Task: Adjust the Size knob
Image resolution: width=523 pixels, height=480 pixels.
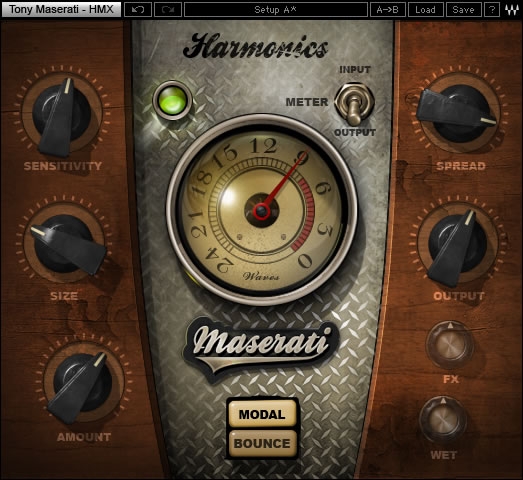Action: 64,244
